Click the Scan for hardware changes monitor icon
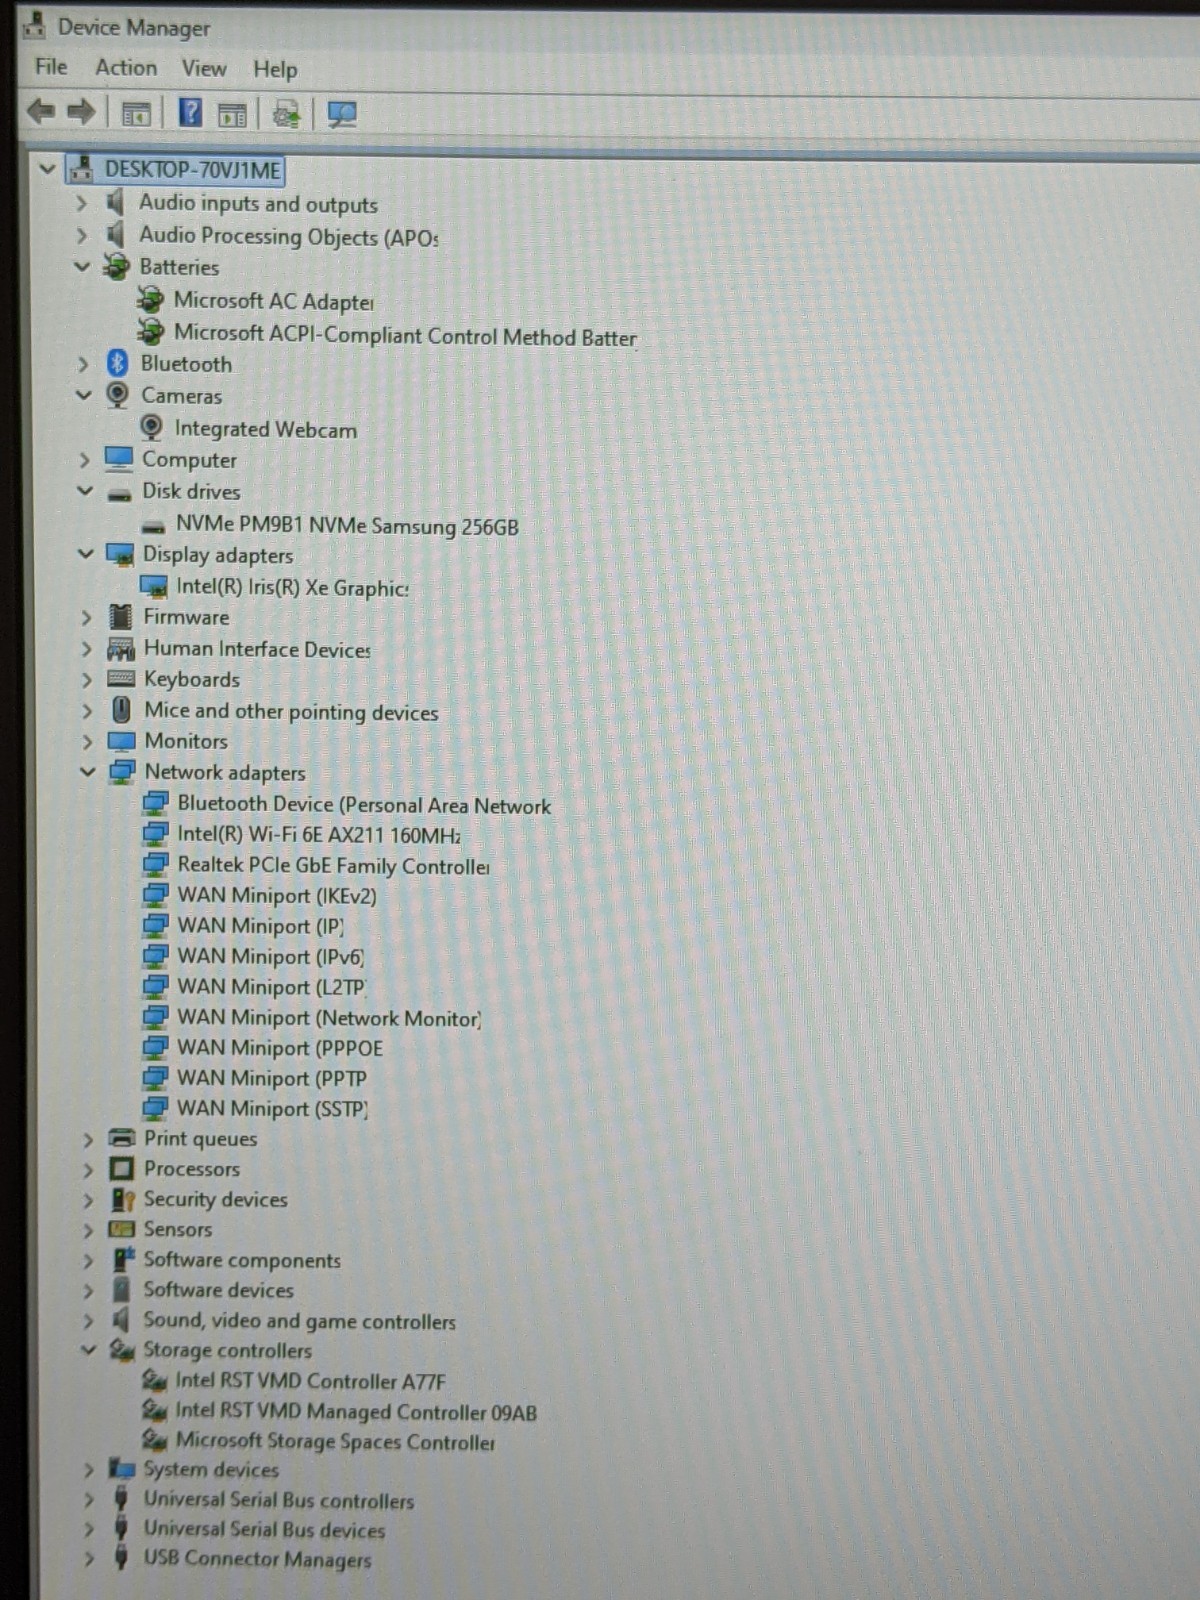 (342, 115)
